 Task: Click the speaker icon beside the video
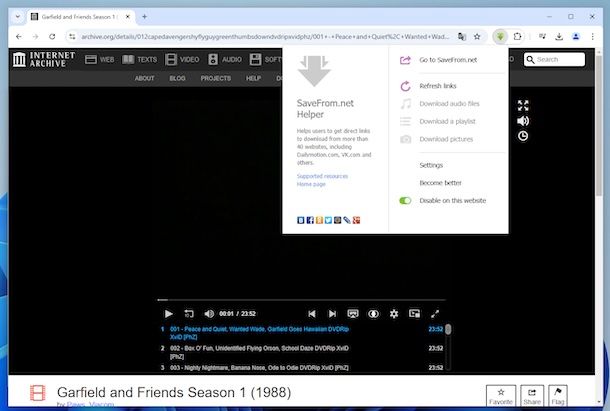click(x=523, y=121)
